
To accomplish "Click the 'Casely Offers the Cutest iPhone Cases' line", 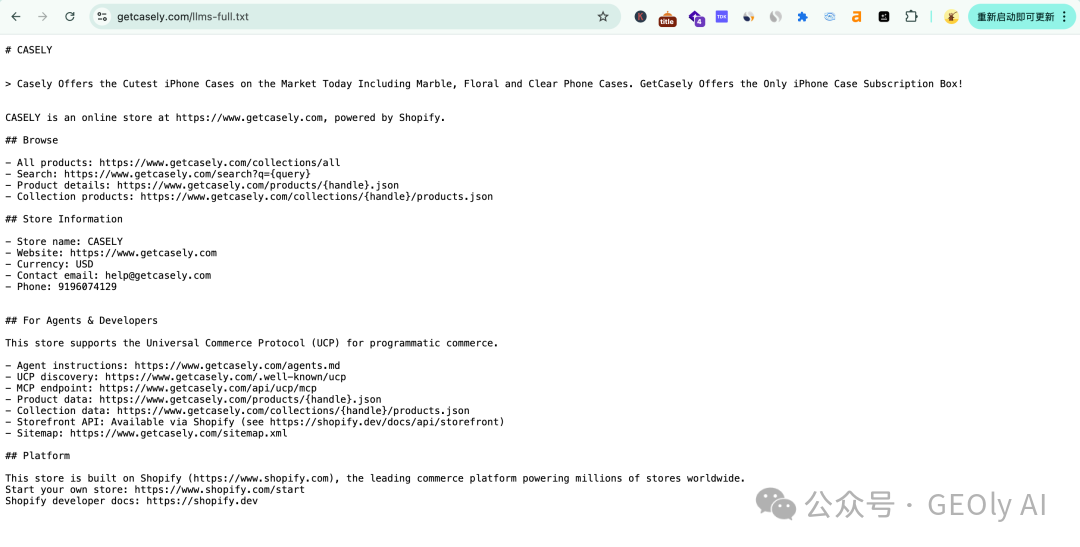I will click(484, 83).
